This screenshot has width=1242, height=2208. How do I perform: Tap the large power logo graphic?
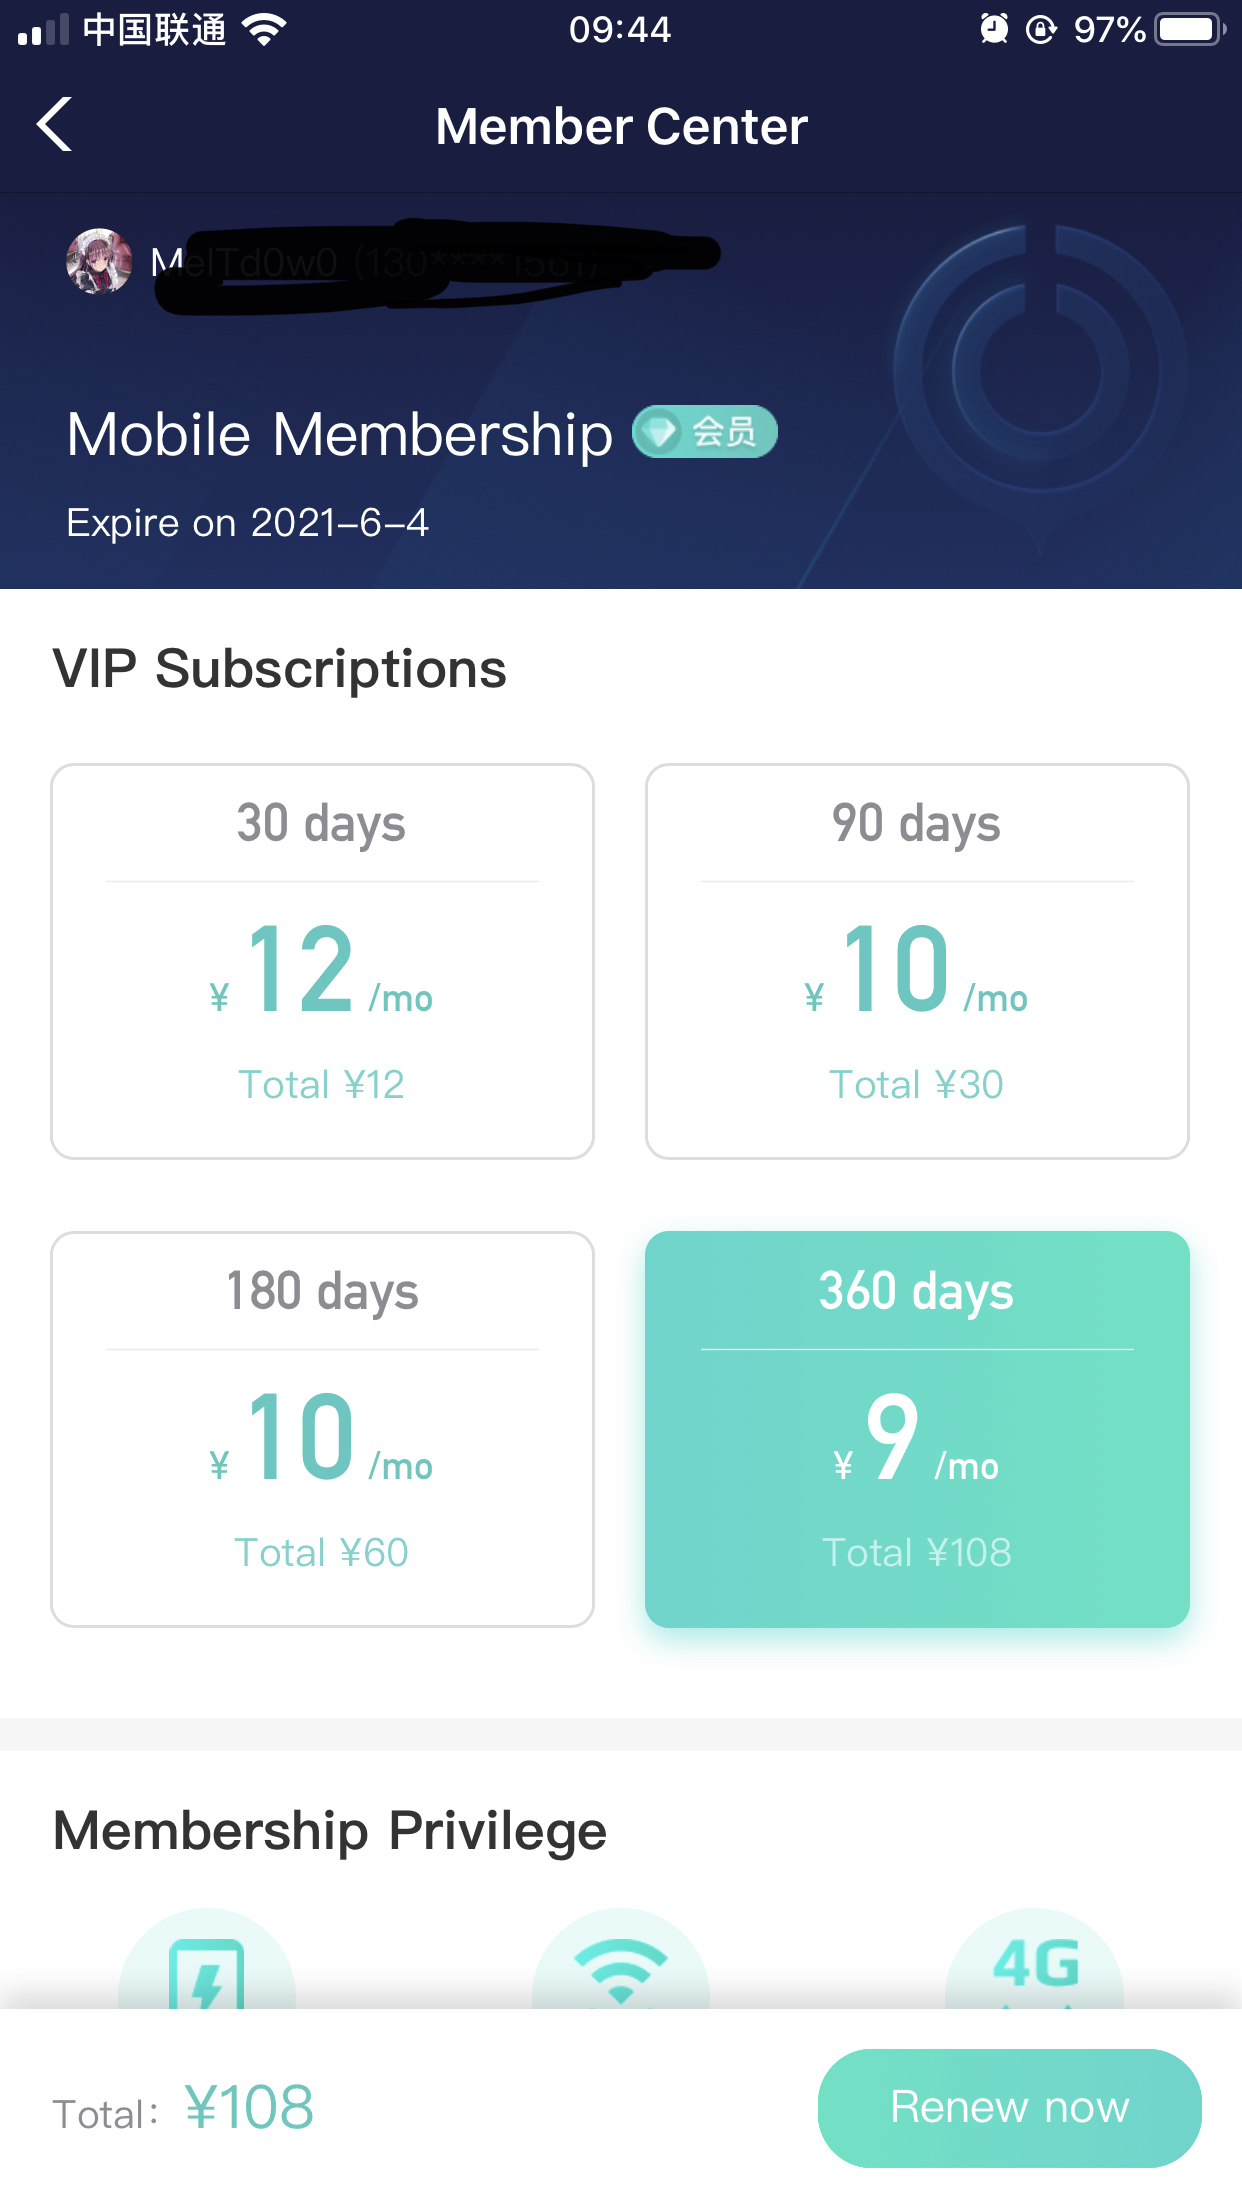tap(1040, 370)
